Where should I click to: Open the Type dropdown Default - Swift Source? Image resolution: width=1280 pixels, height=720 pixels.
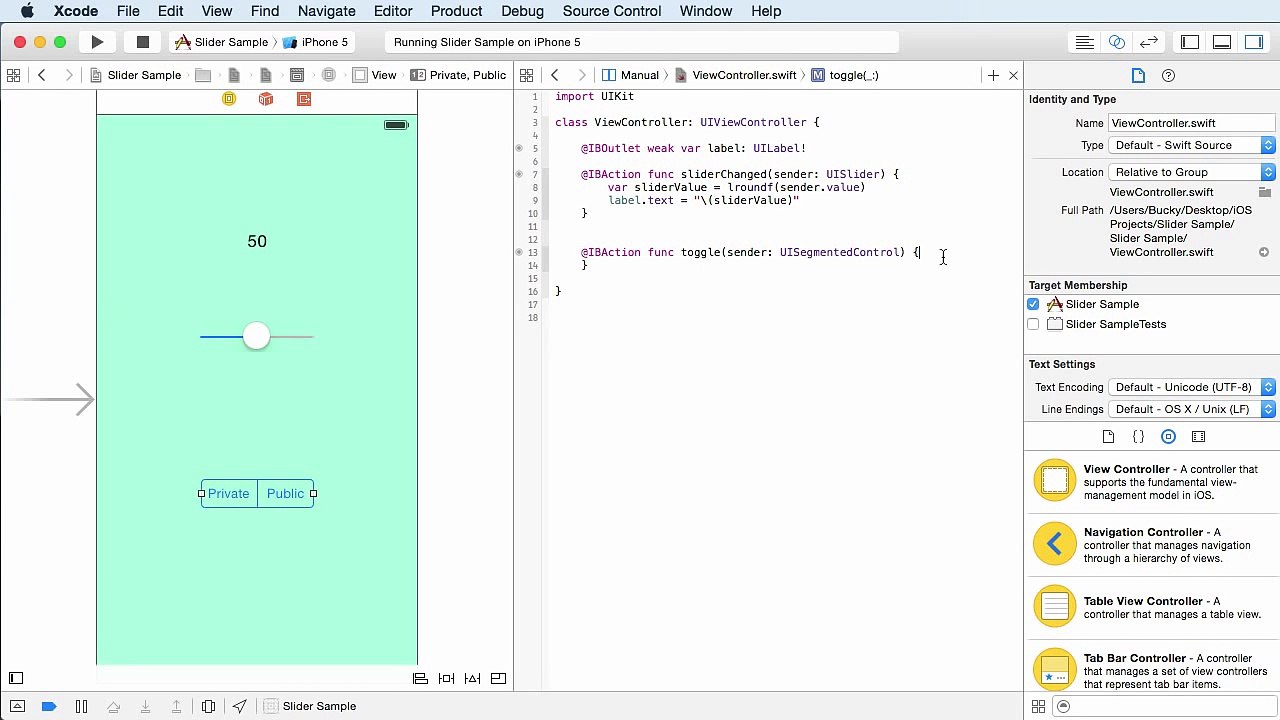pyautogui.click(x=1192, y=145)
